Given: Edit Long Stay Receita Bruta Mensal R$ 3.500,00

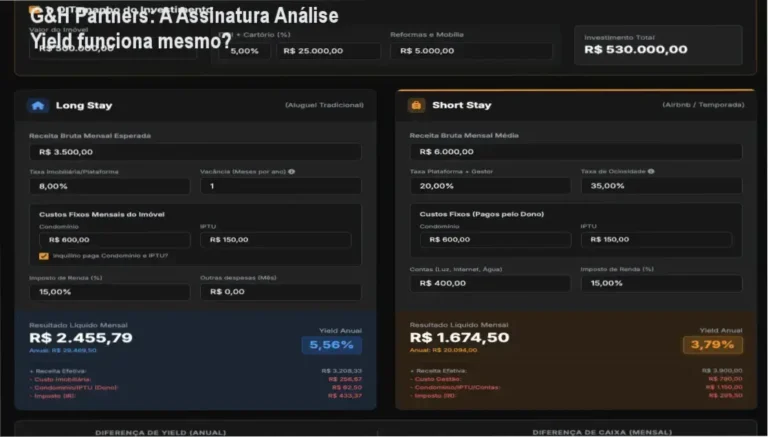Looking at the screenshot, I should (195, 152).
